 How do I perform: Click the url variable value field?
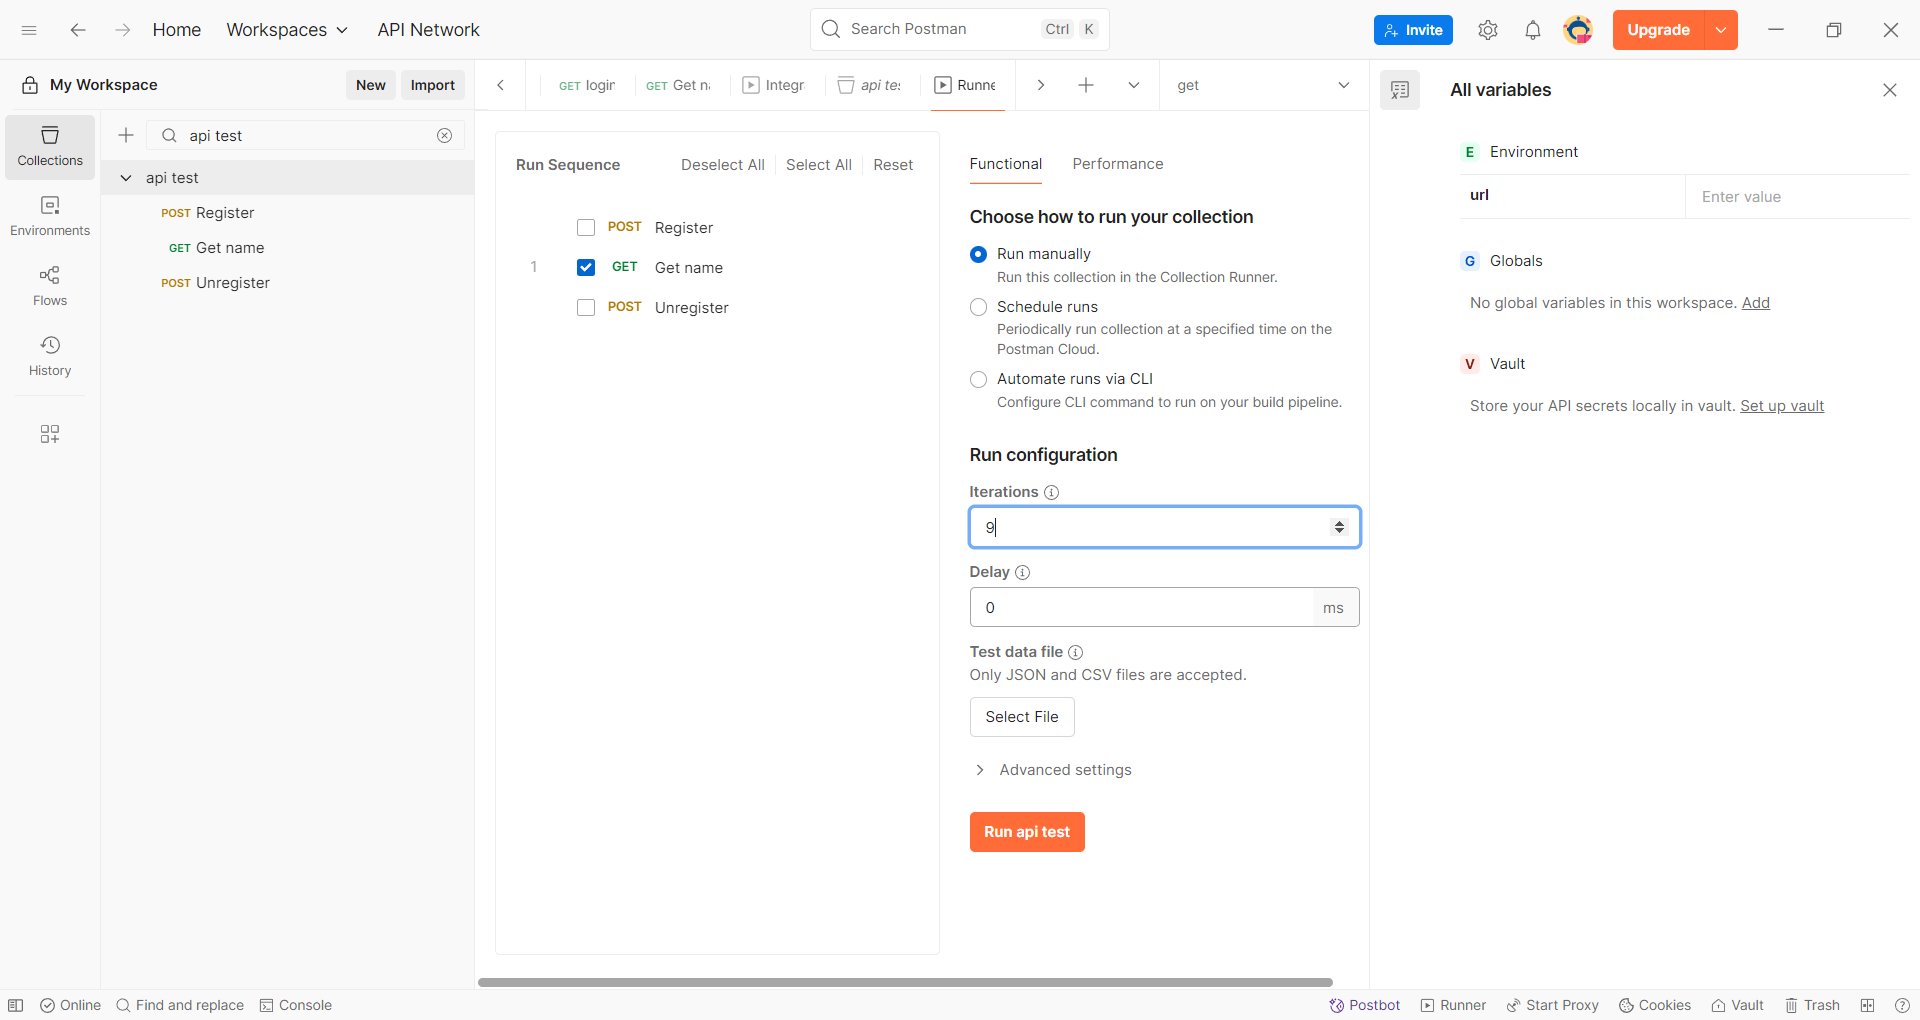point(1798,197)
